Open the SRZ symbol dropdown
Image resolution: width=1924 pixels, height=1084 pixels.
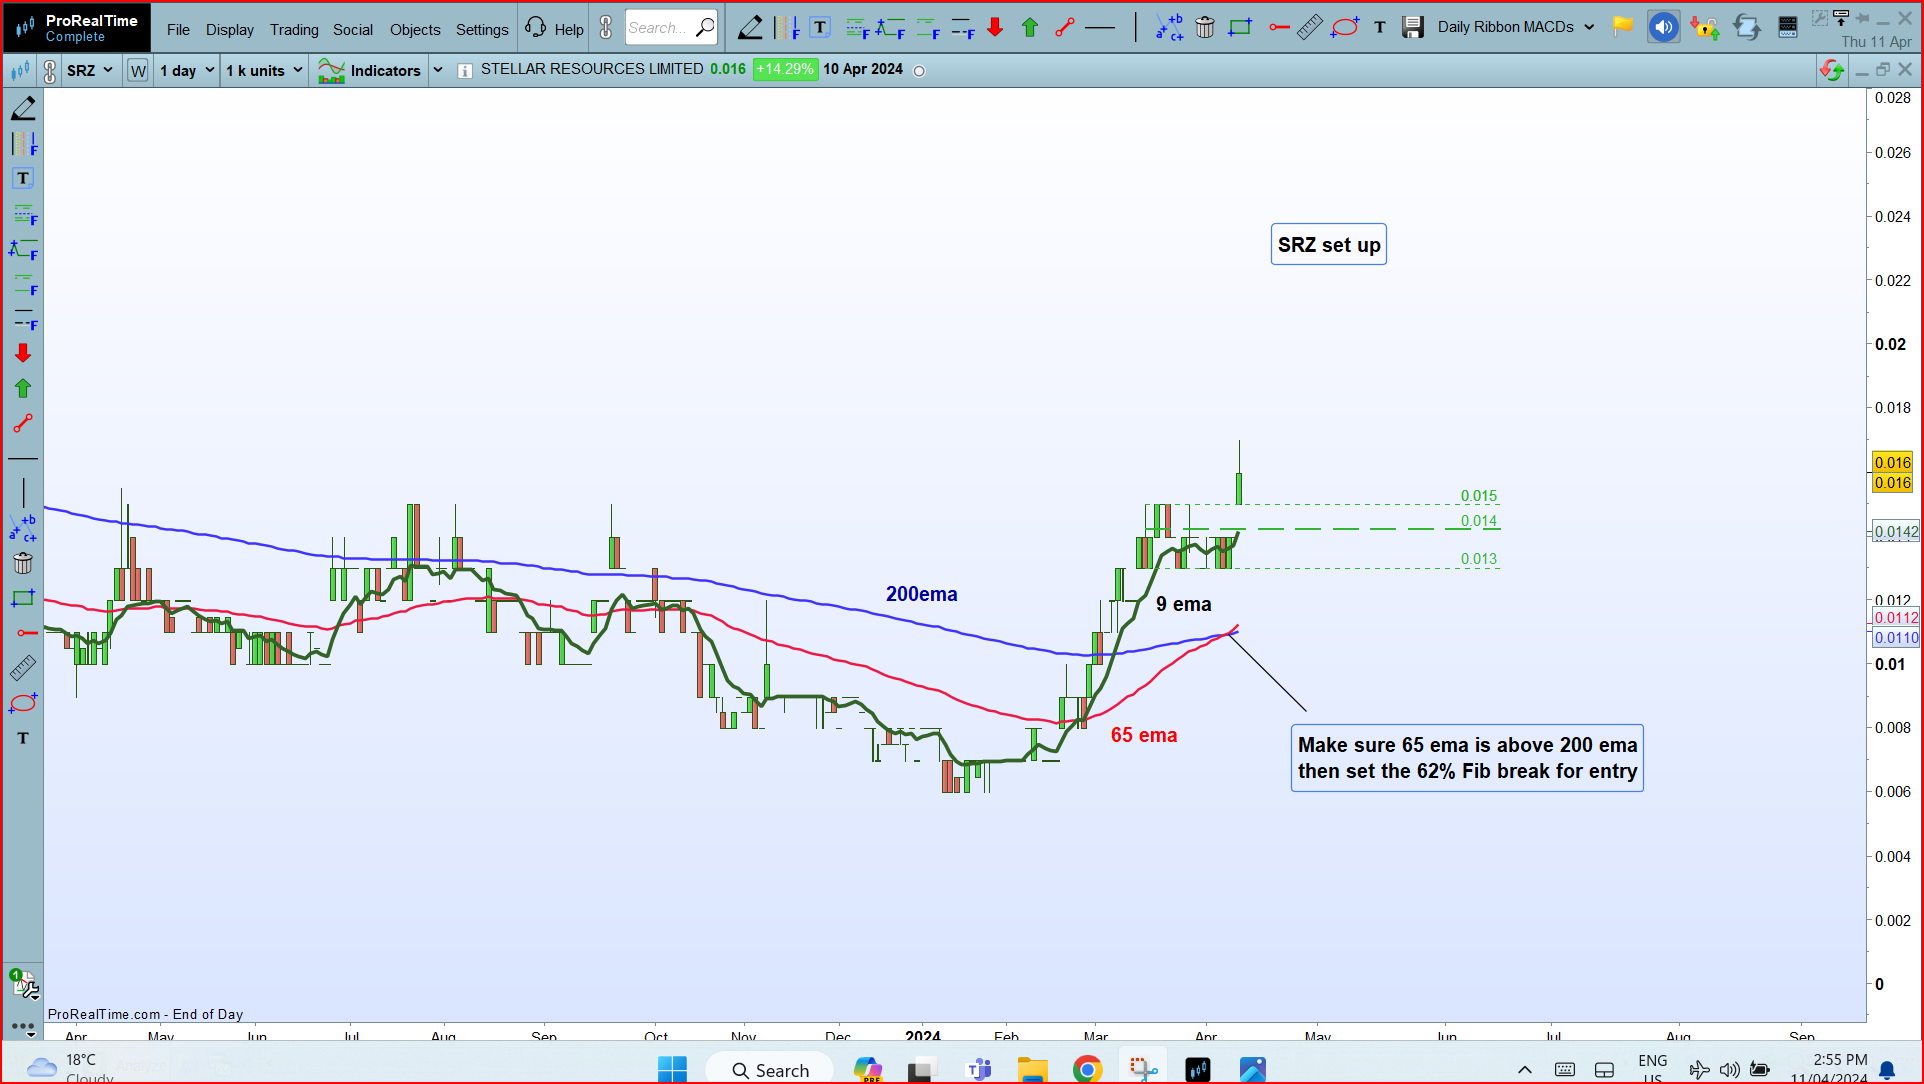point(90,71)
